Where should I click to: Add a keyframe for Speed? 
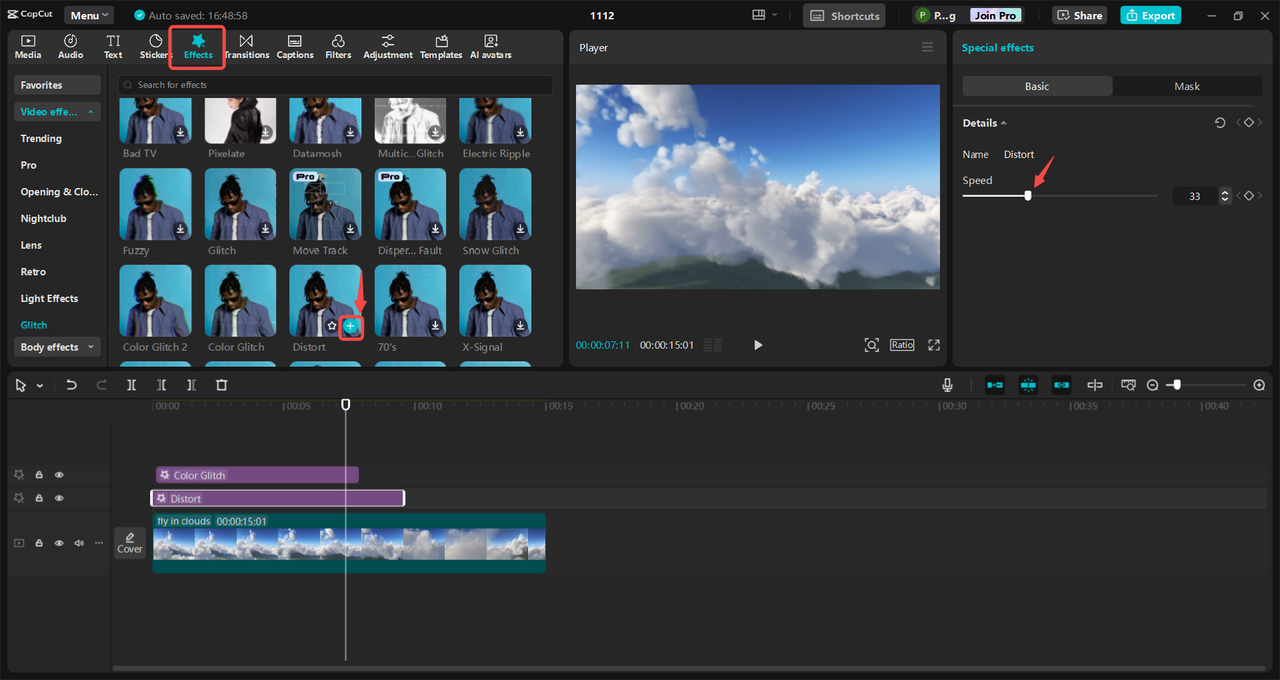pos(1248,196)
